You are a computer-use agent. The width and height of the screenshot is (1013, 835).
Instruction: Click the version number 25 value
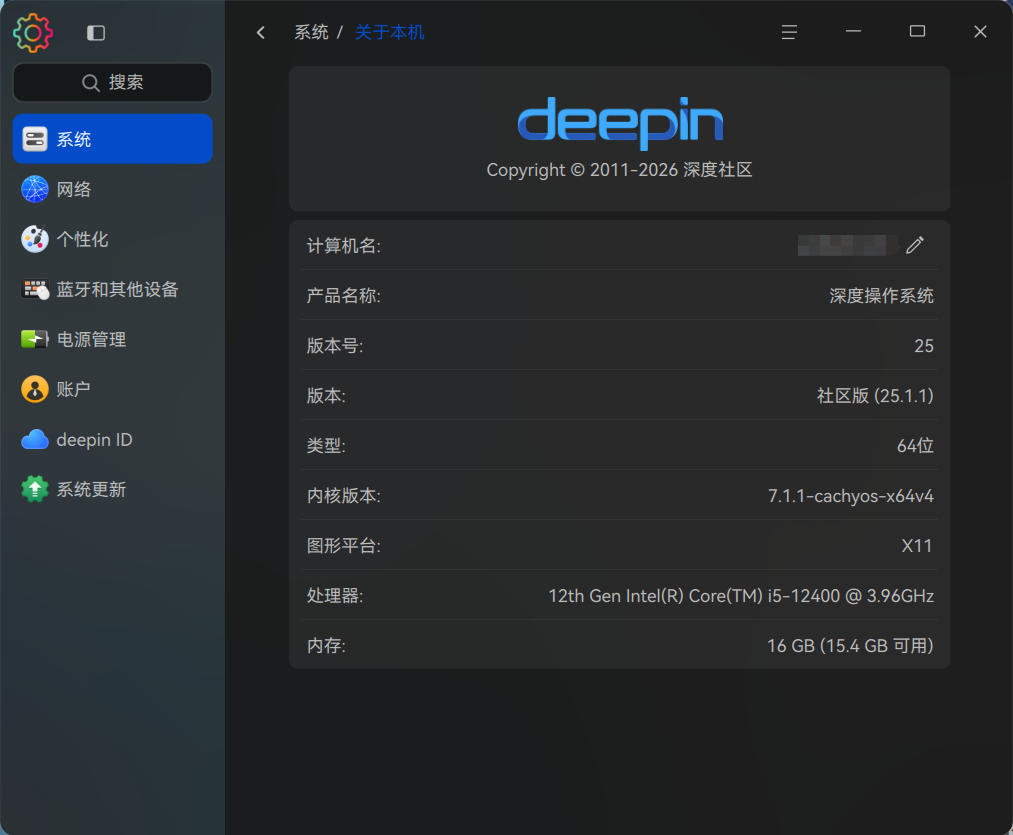[924, 346]
